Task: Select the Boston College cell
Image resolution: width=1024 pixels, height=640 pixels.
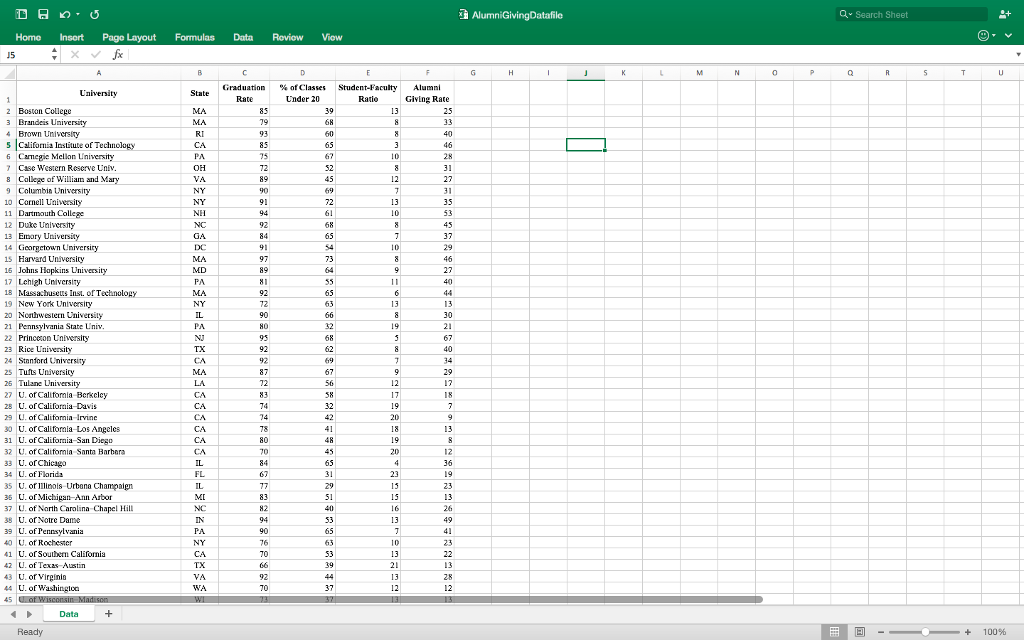Action: pyautogui.click(x=99, y=111)
